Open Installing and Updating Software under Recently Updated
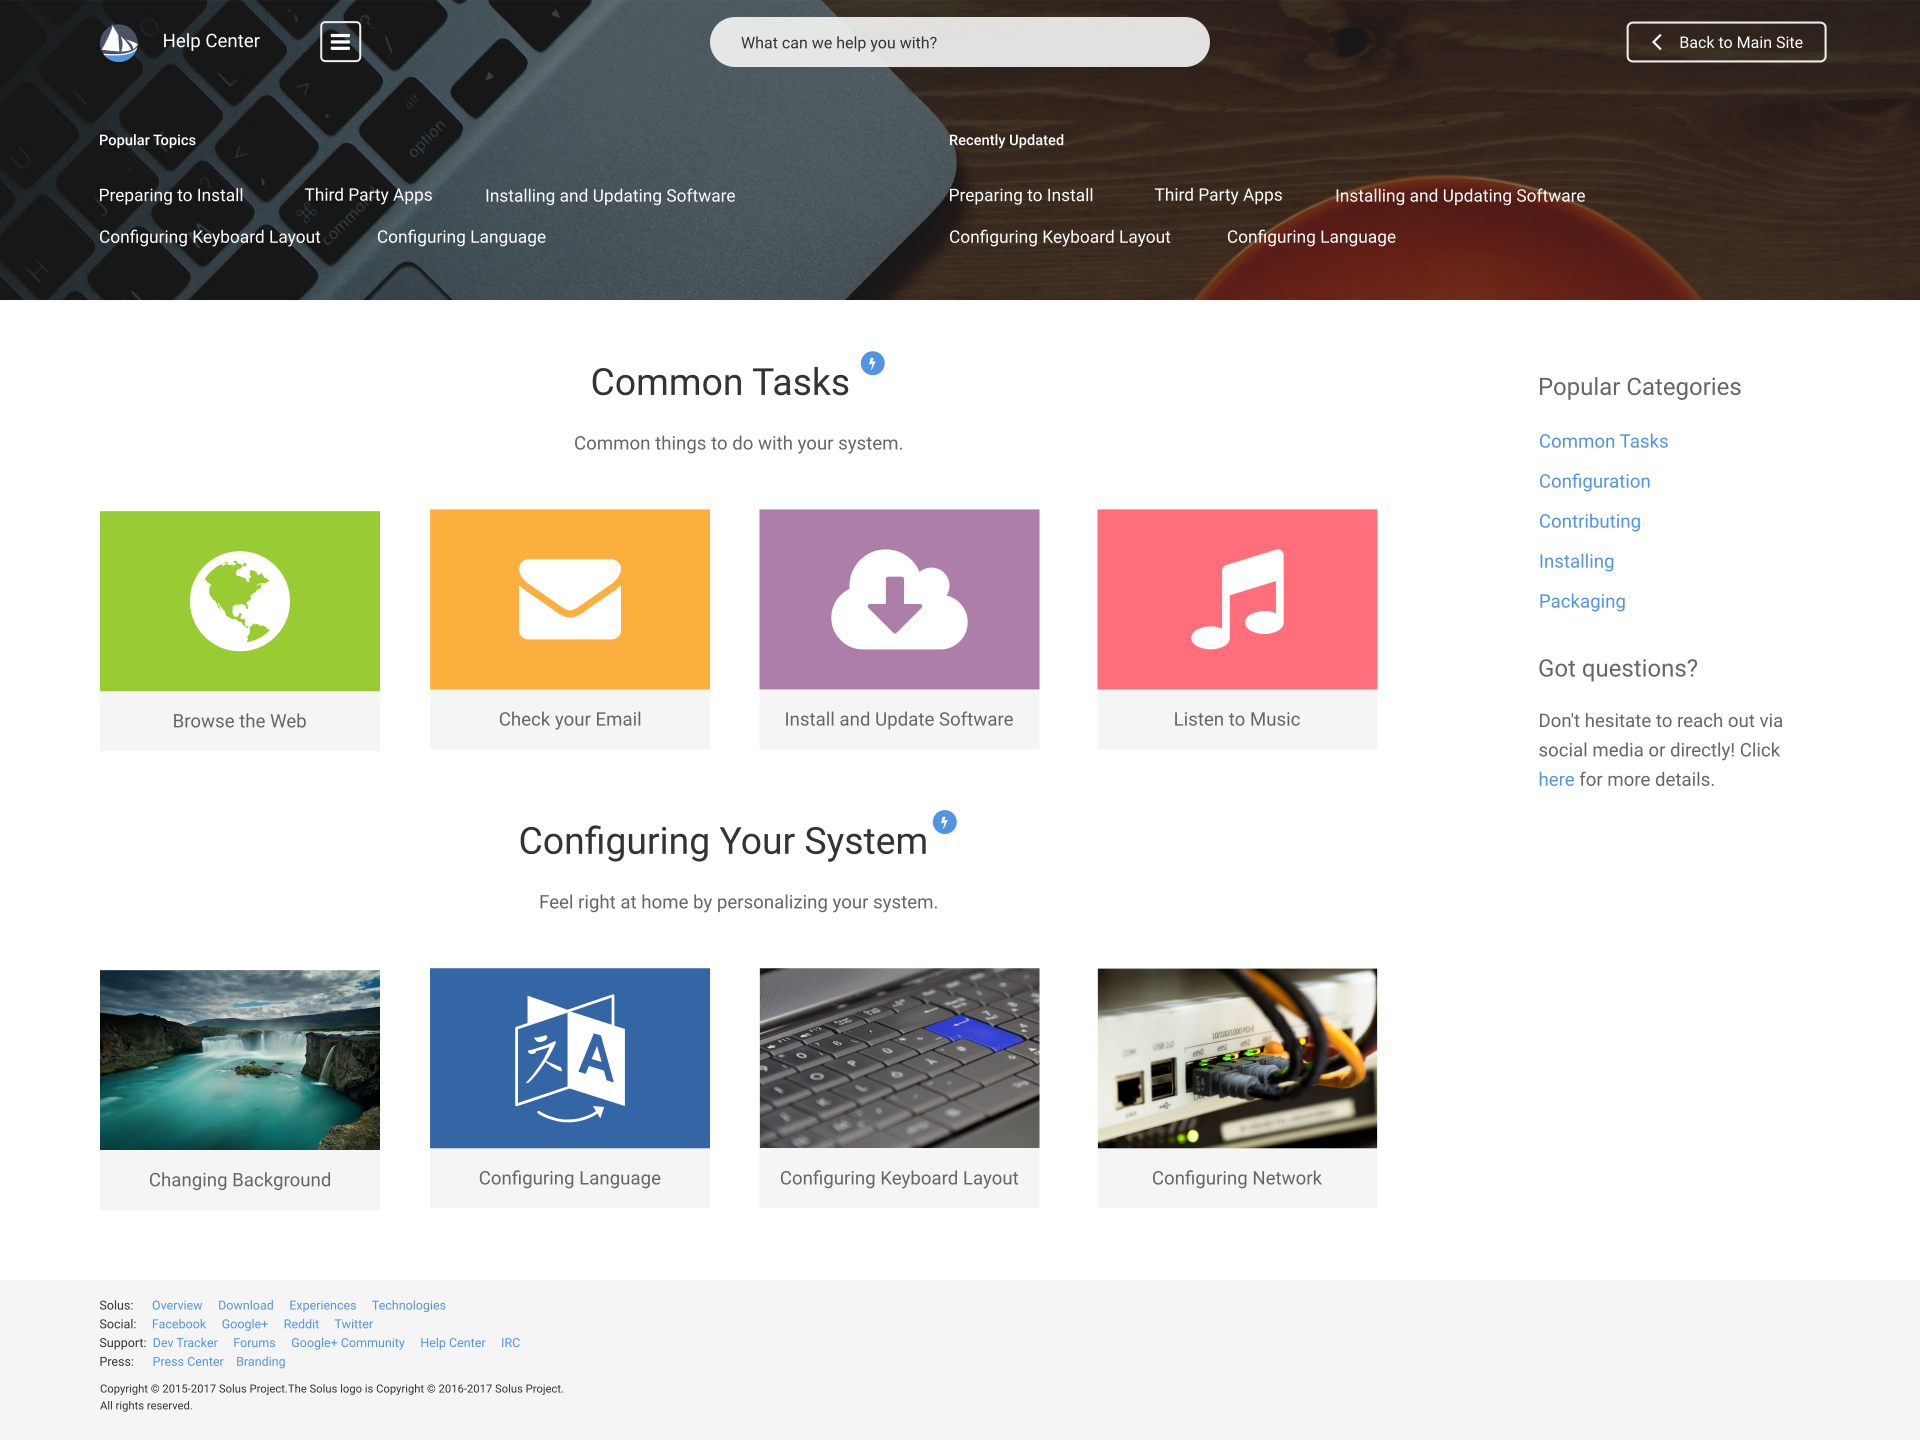 [1460, 196]
